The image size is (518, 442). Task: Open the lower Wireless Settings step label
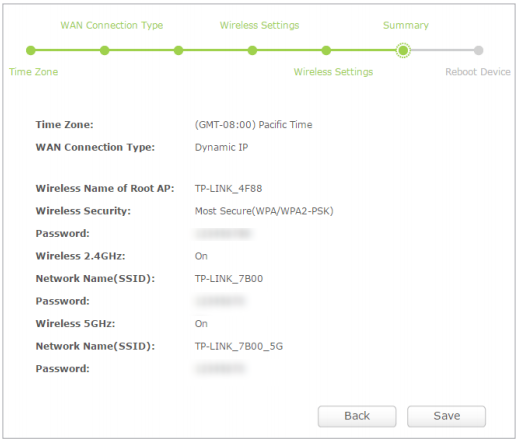(x=333, y=72)
